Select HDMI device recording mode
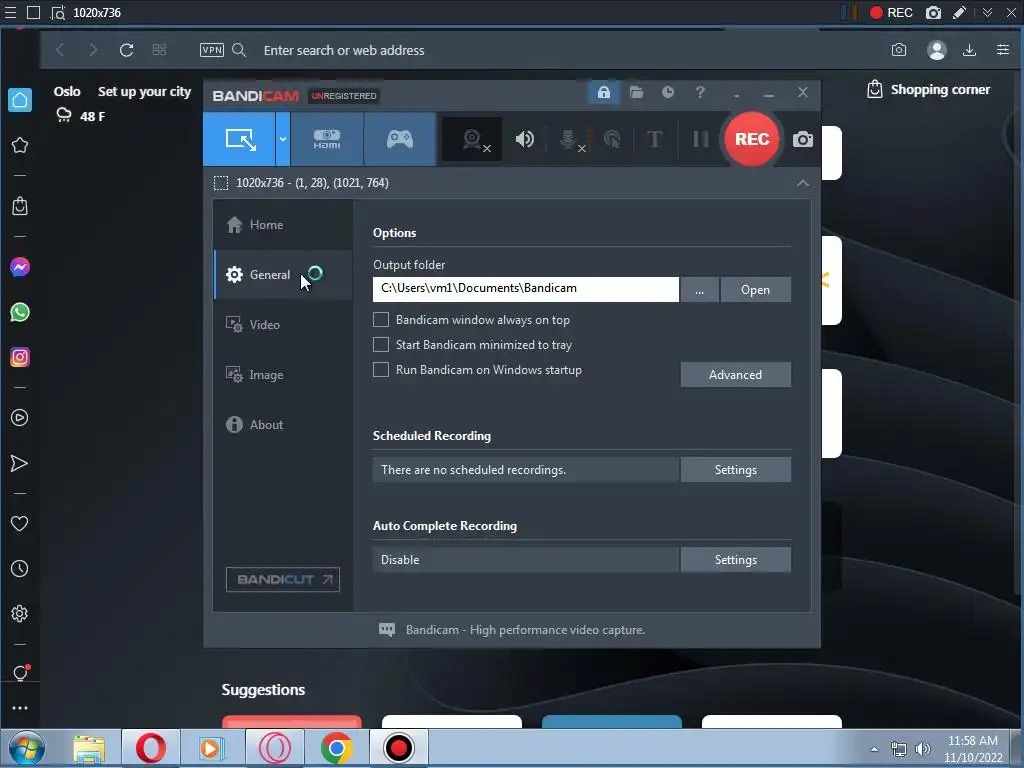Screen dimensions: 1024x768 [327, 139]
